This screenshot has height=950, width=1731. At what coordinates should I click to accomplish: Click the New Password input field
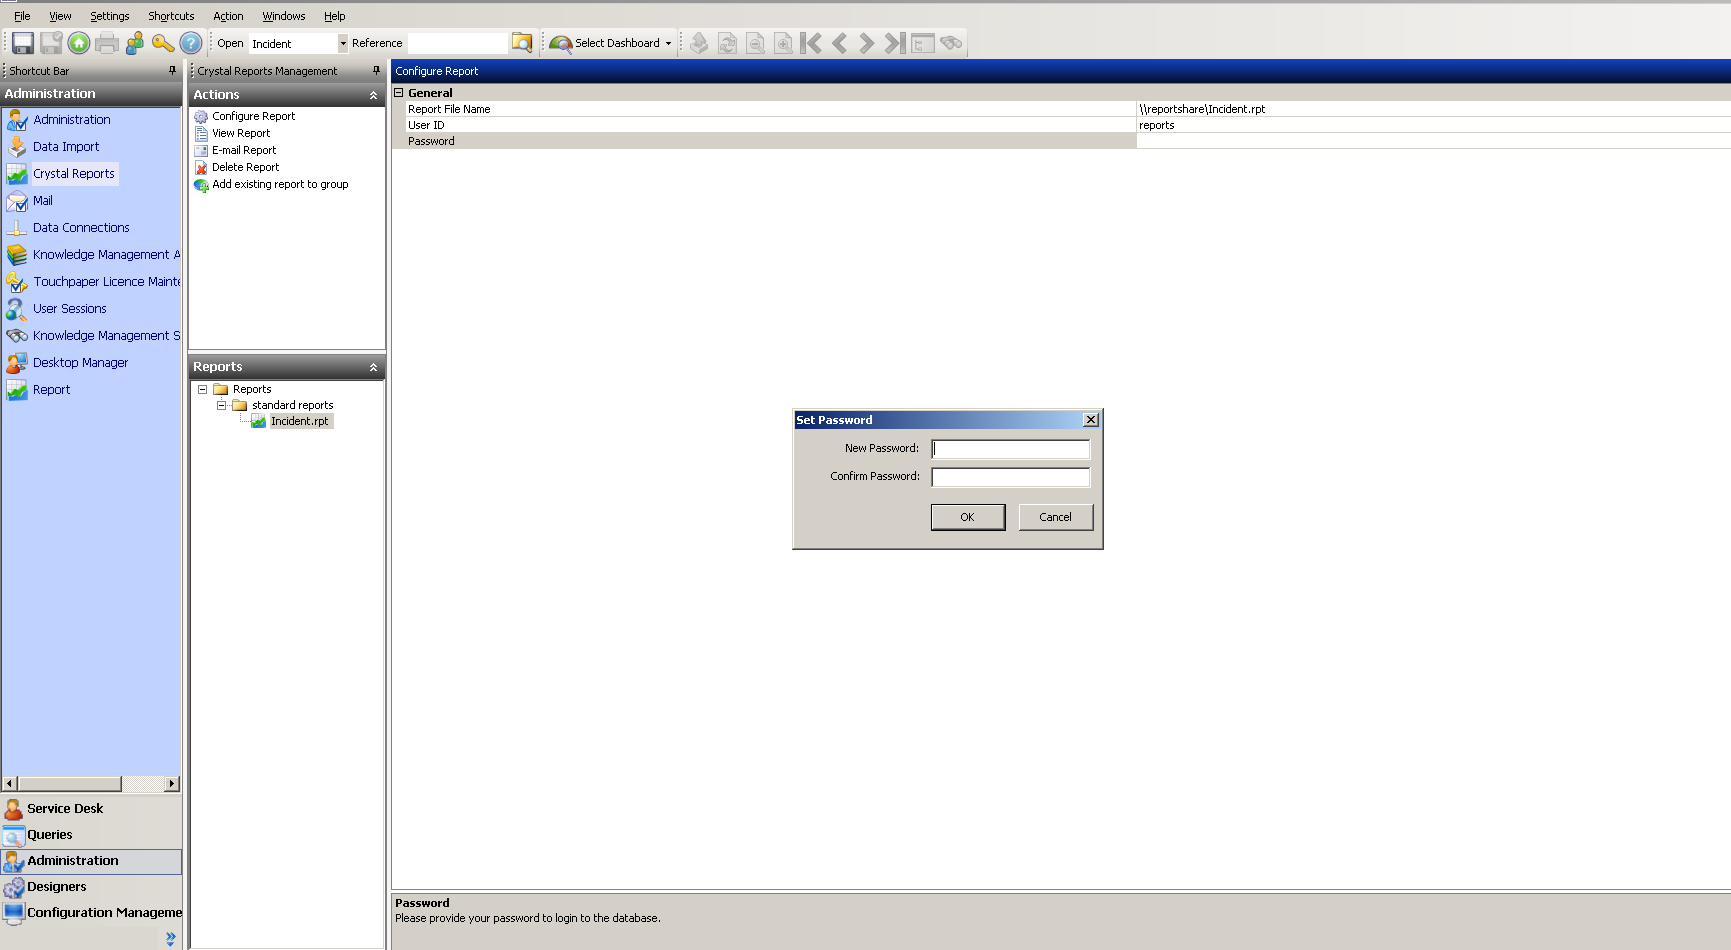click(x=1010, y=448)
